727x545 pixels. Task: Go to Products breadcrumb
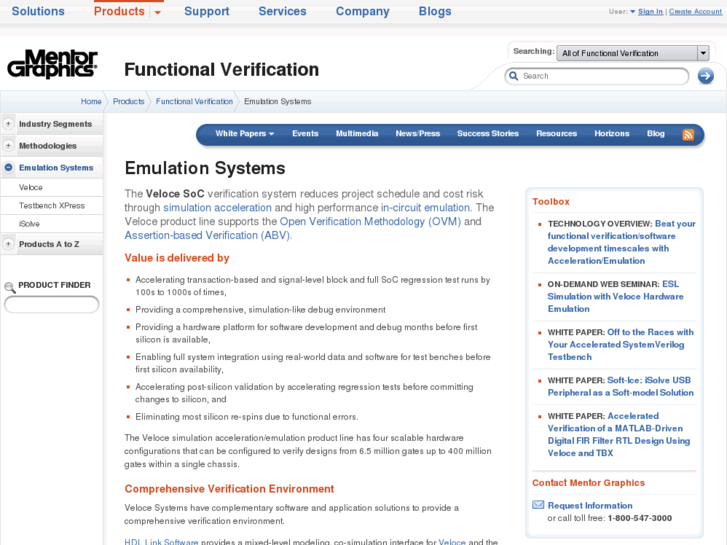(128, 101)
